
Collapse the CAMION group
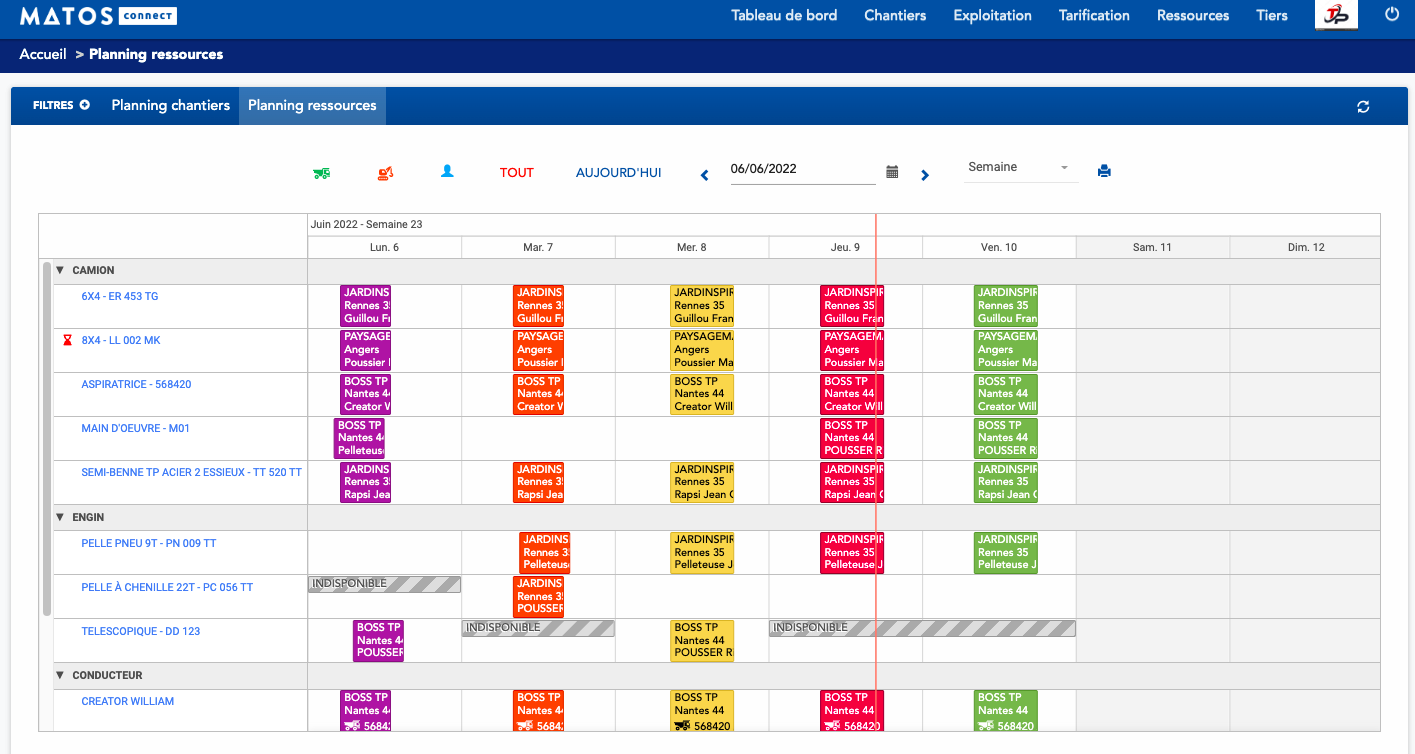pos(60,270)
